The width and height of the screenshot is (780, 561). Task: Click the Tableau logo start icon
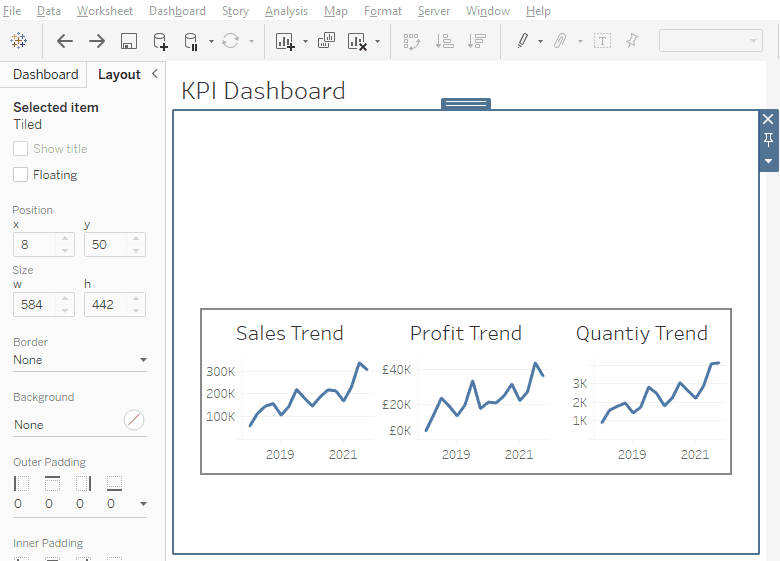19,41
